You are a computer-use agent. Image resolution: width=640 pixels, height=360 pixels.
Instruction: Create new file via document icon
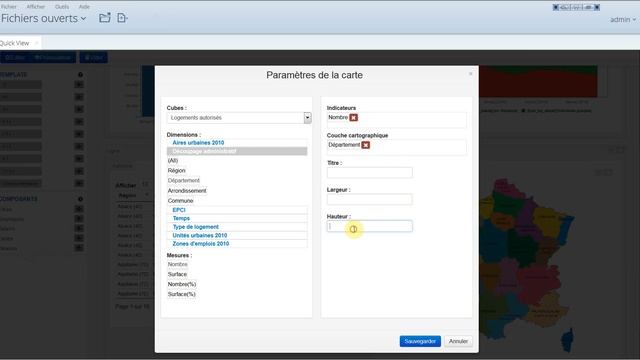122,18
